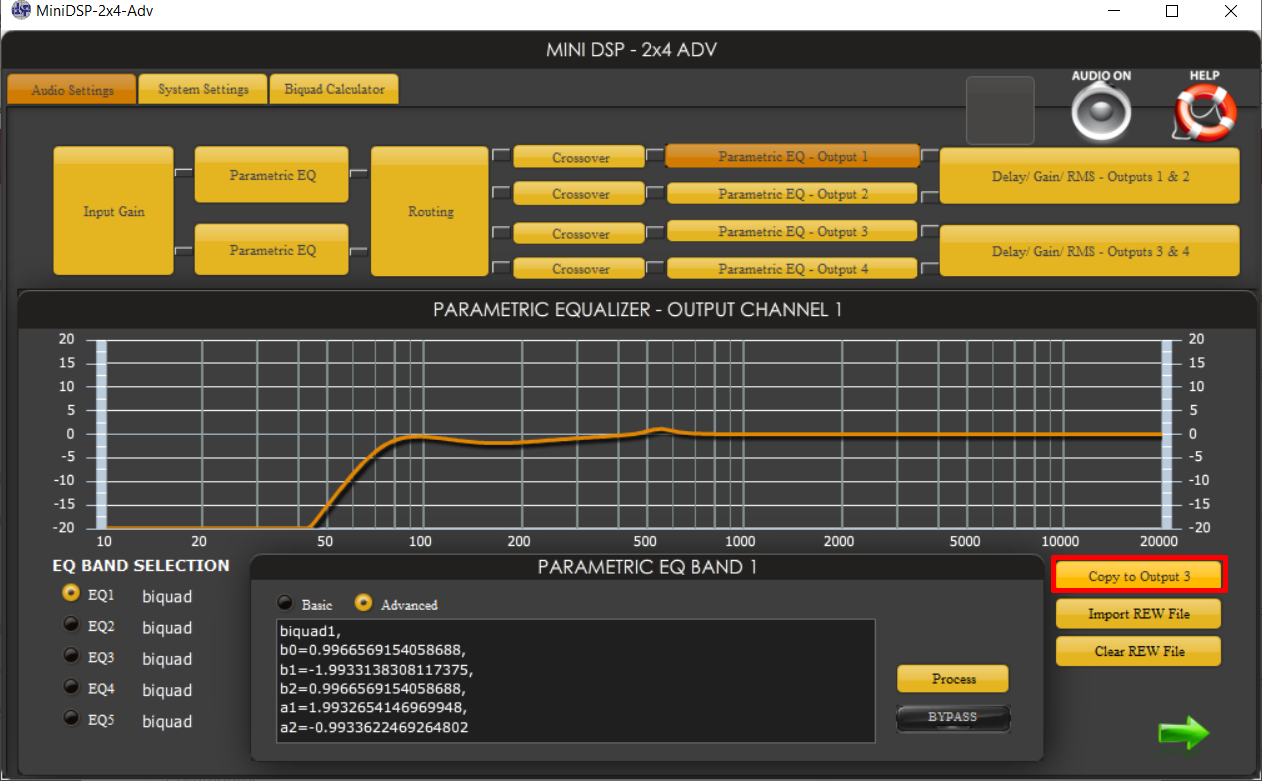Click the biquad label next to EQ5
The width and height of the screenshot is (1262, 781).
pos(167,721)
